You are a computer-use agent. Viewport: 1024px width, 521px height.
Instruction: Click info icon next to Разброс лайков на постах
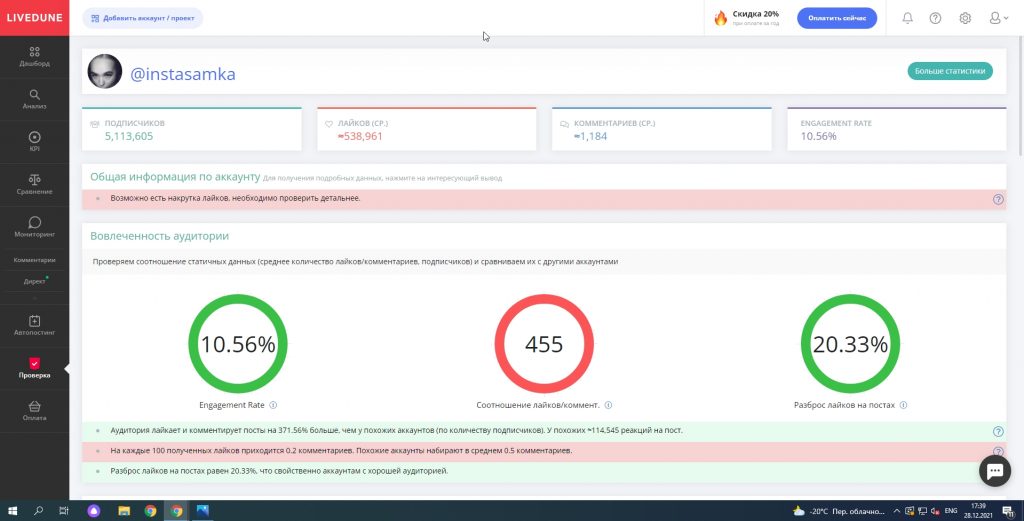click(x=903, y=405)
